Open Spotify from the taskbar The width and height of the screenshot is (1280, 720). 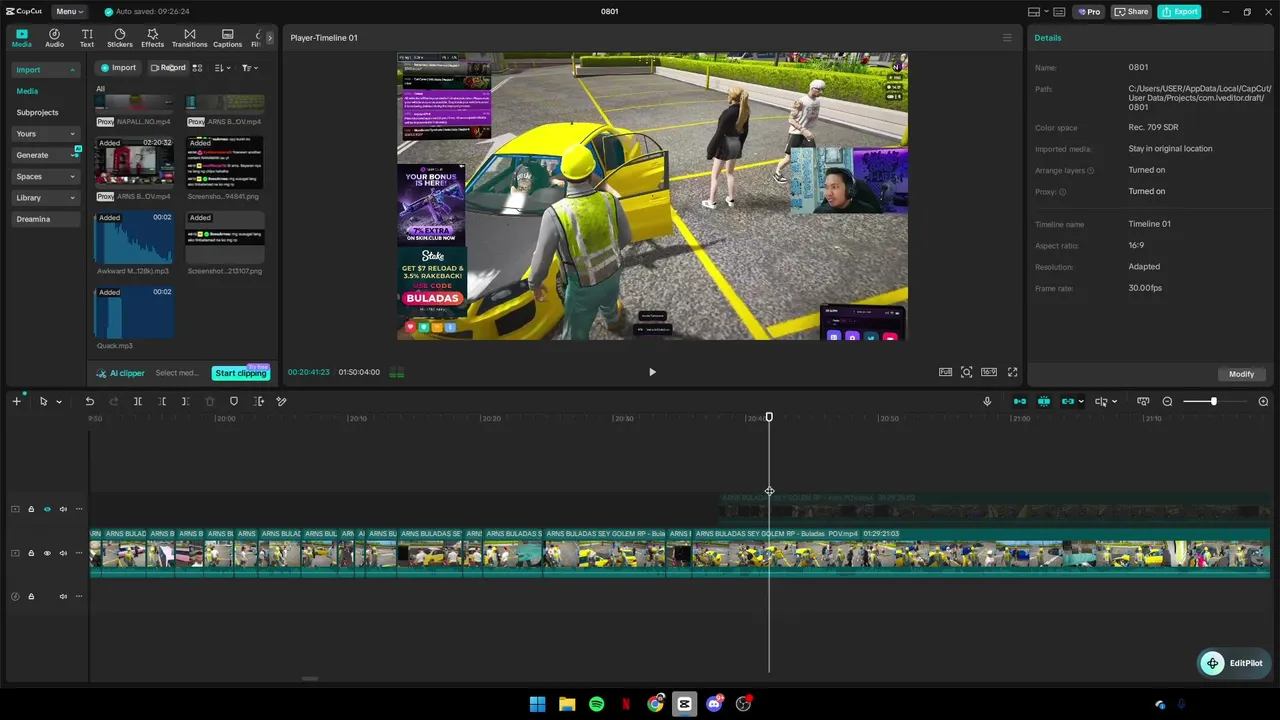596,704
